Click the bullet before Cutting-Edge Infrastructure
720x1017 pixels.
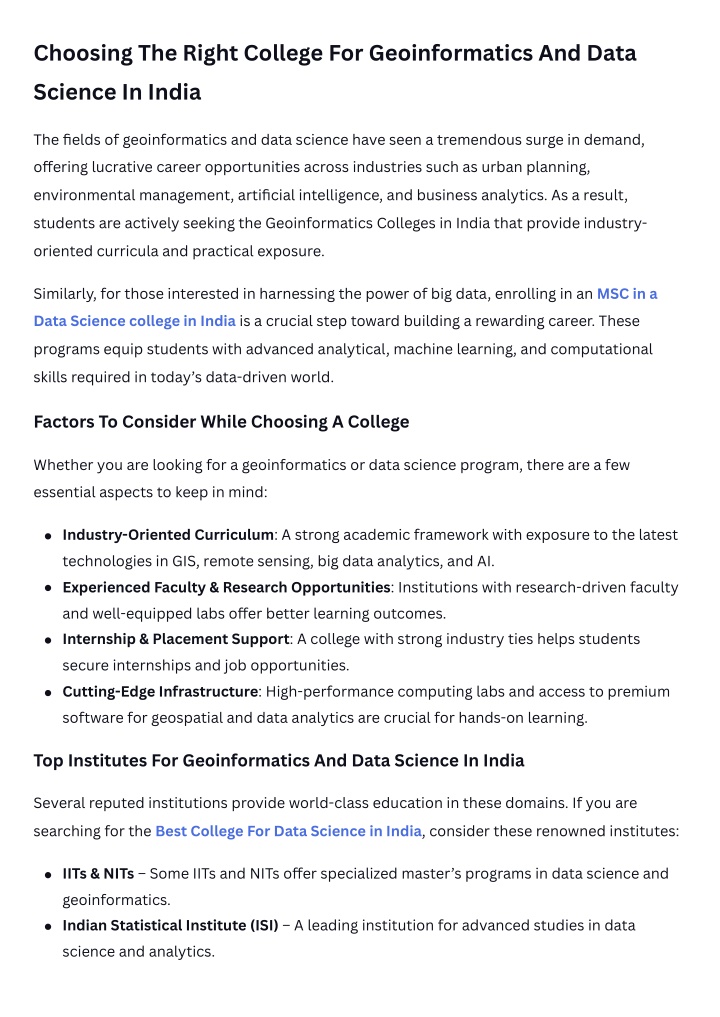point(48,693)
